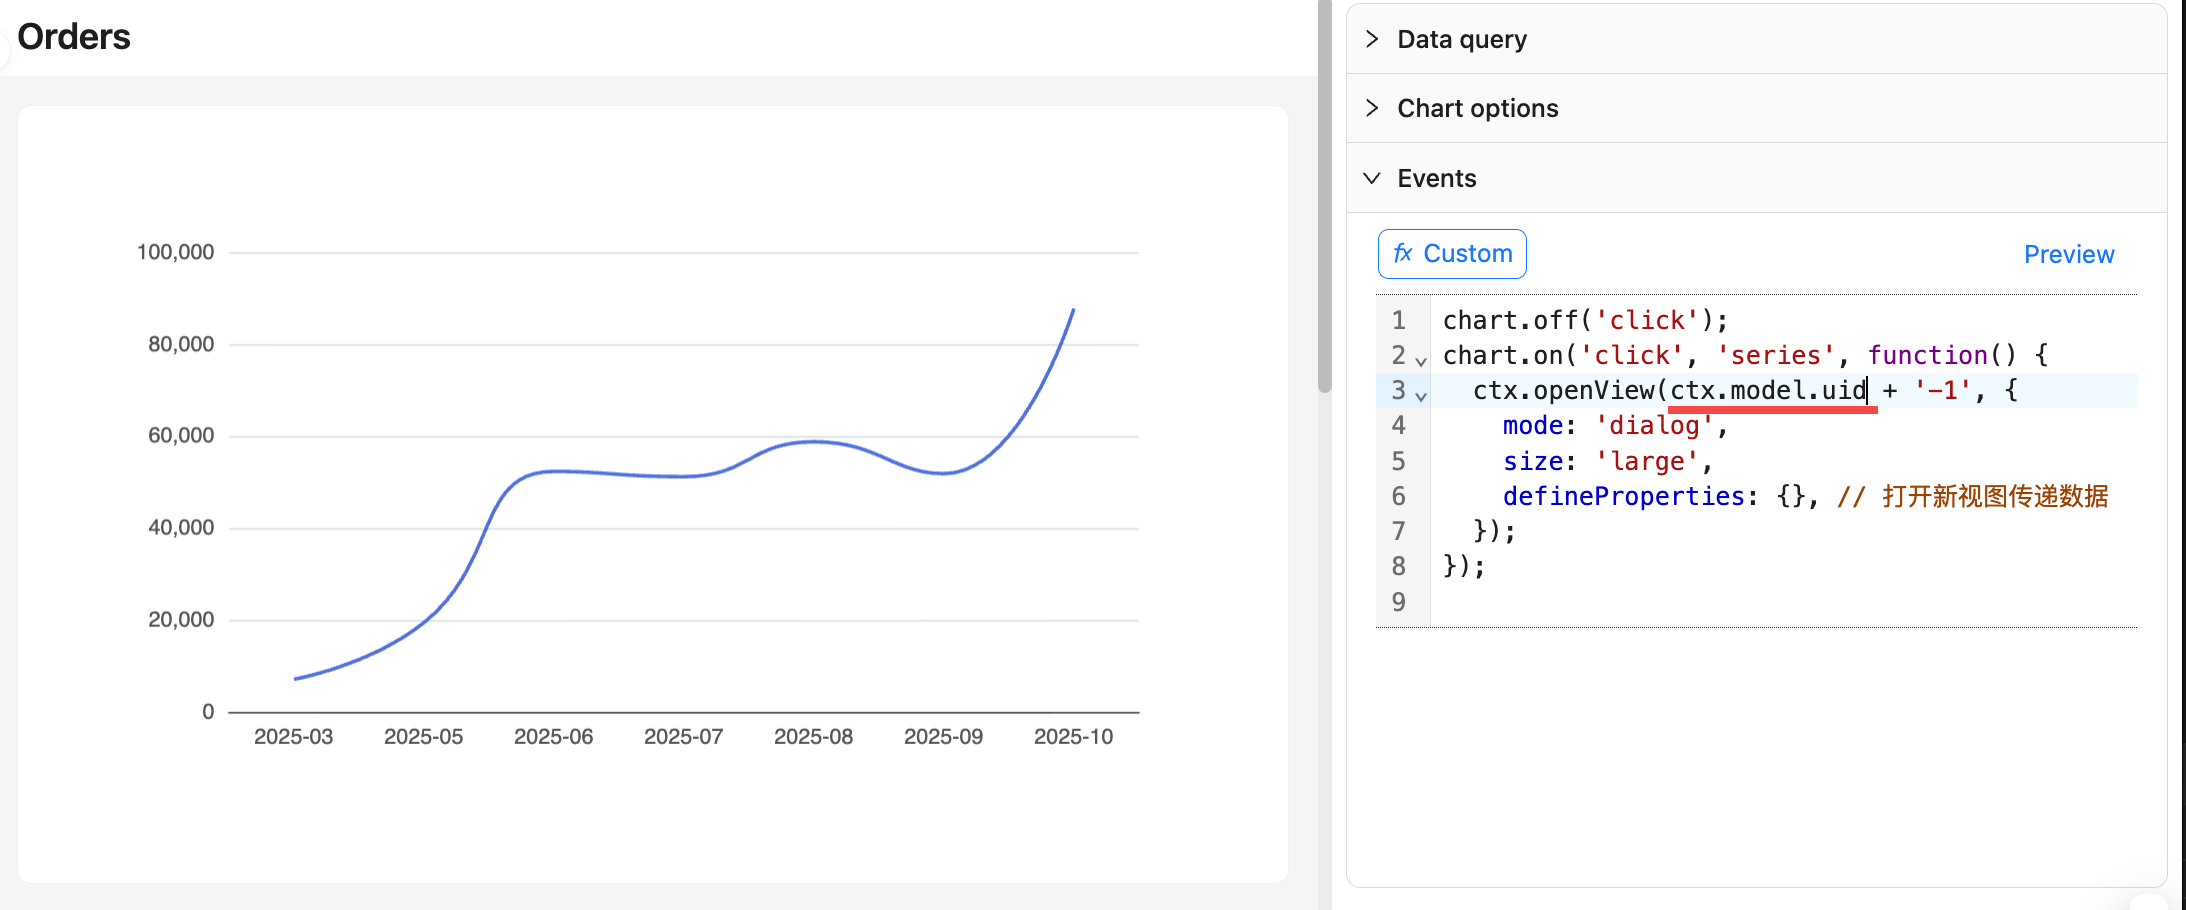Click the Chinese comment on line 6
2186x910 pixels.
click(1994, 496)
